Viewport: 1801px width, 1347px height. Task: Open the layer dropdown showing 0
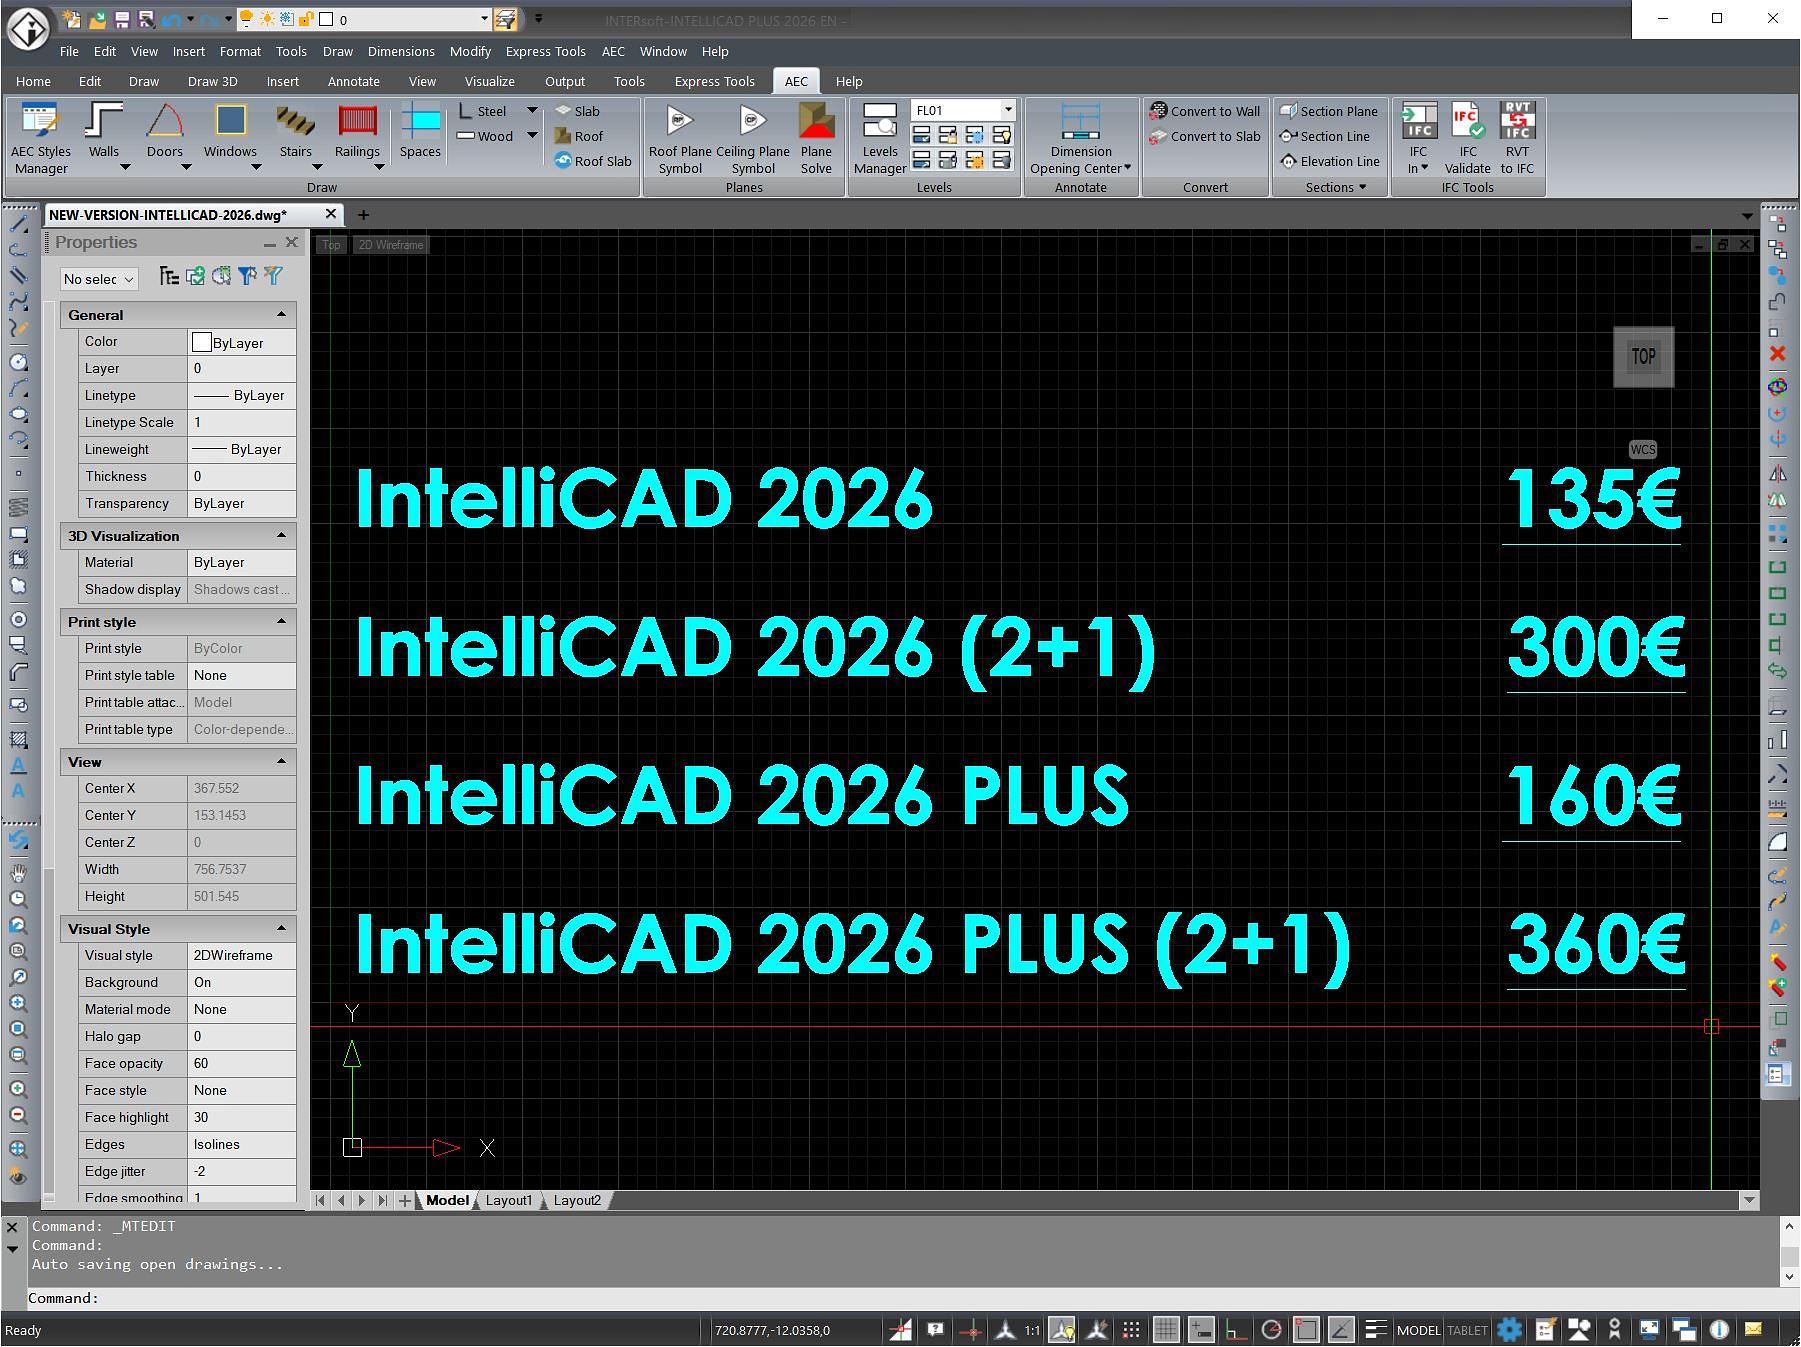[484, 19]
